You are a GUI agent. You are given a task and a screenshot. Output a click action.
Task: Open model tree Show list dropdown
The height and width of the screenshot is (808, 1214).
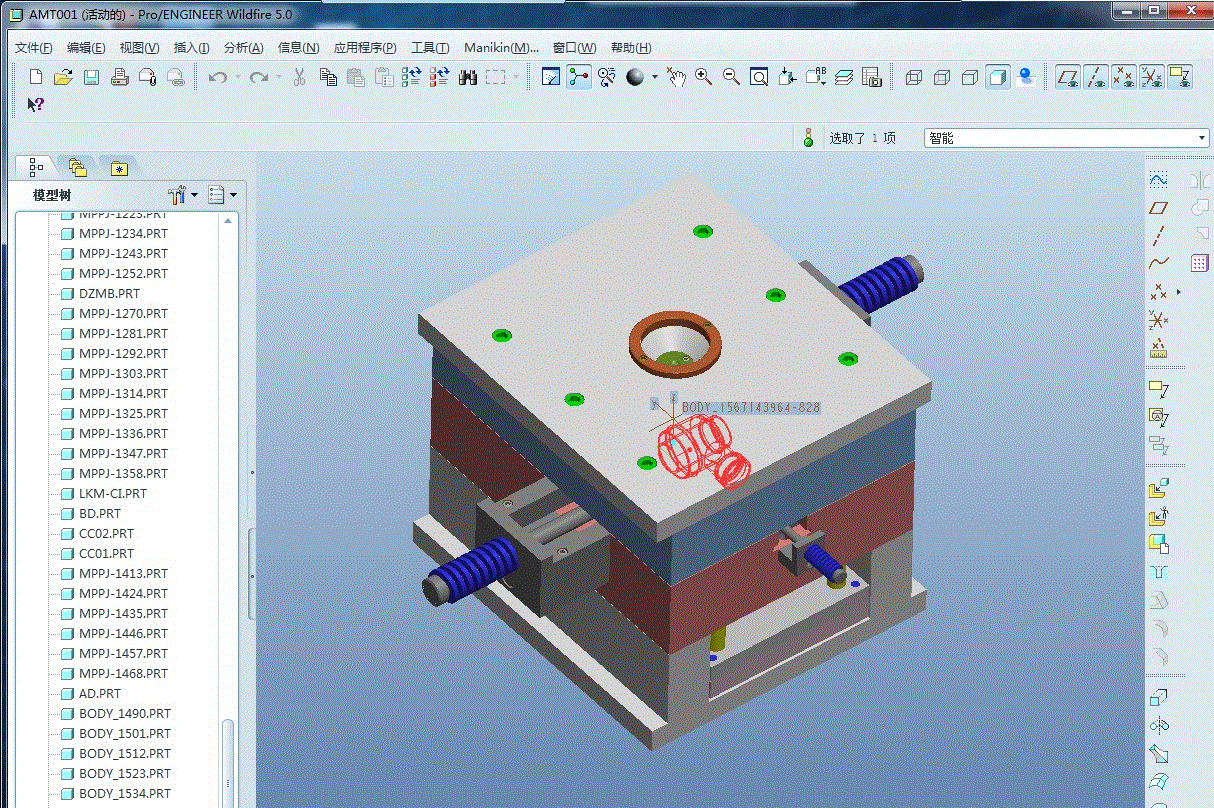point(222,195)
